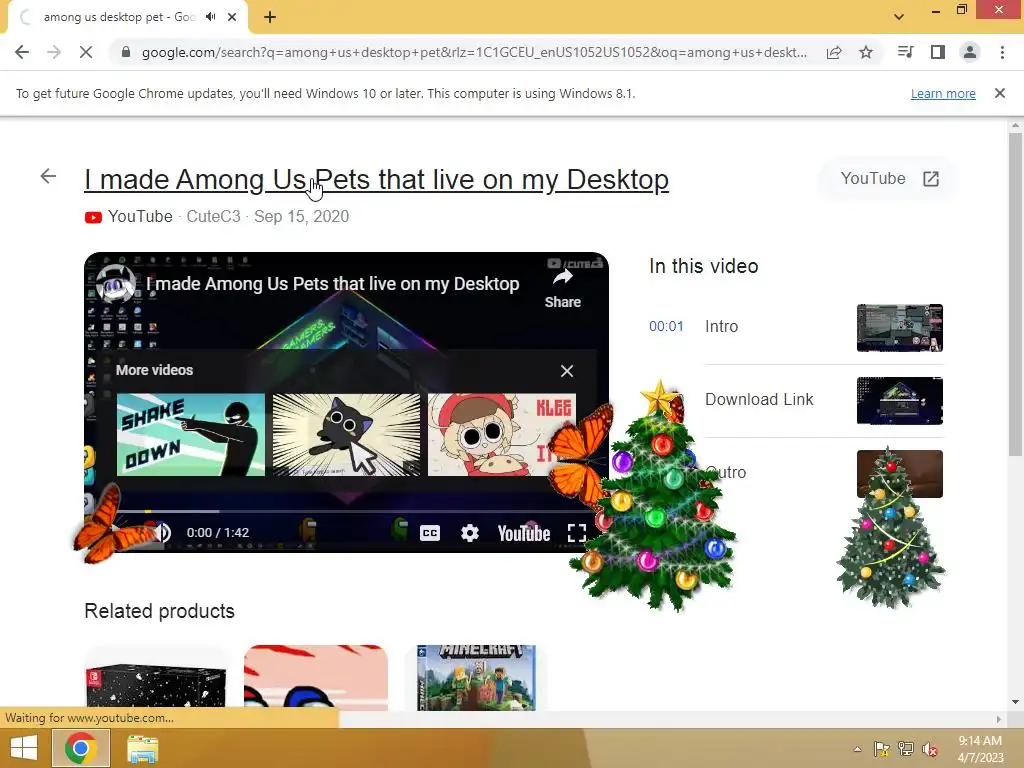Image resolution: width=1024 pixels, height=768 pixels.
Task: Open the Among Us related product card
Action: click(x=316, y=678)
